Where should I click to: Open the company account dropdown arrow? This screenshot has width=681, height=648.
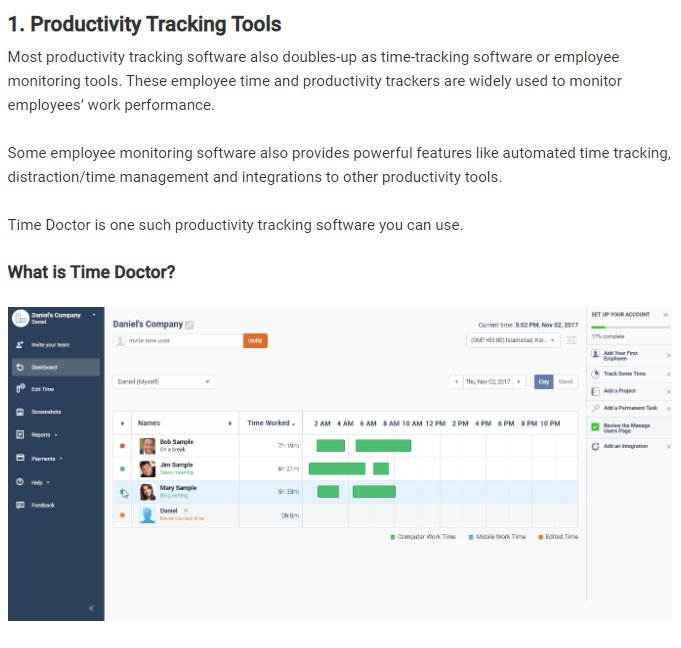[94, 315]
